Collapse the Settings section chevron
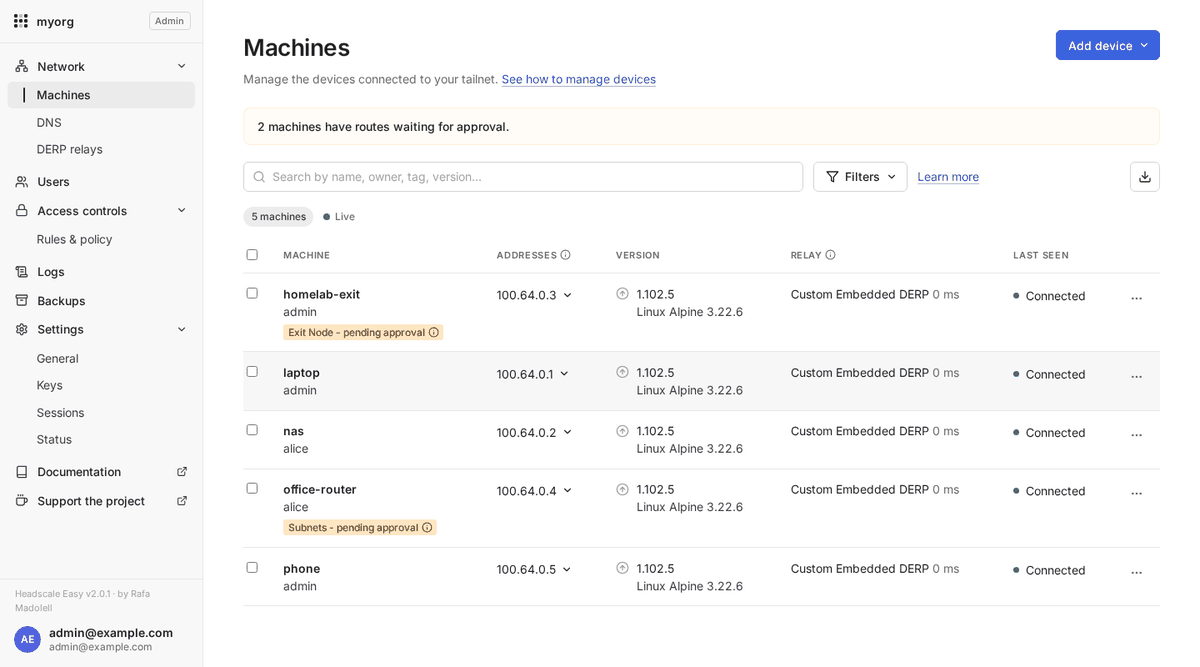The height and width of the screenshot is (667, 1200). pos(182,329)
